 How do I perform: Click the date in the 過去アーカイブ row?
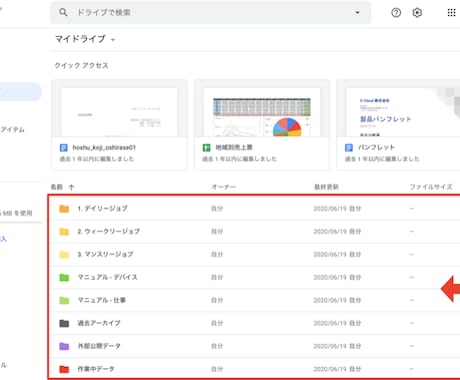[x=330, y=323]
